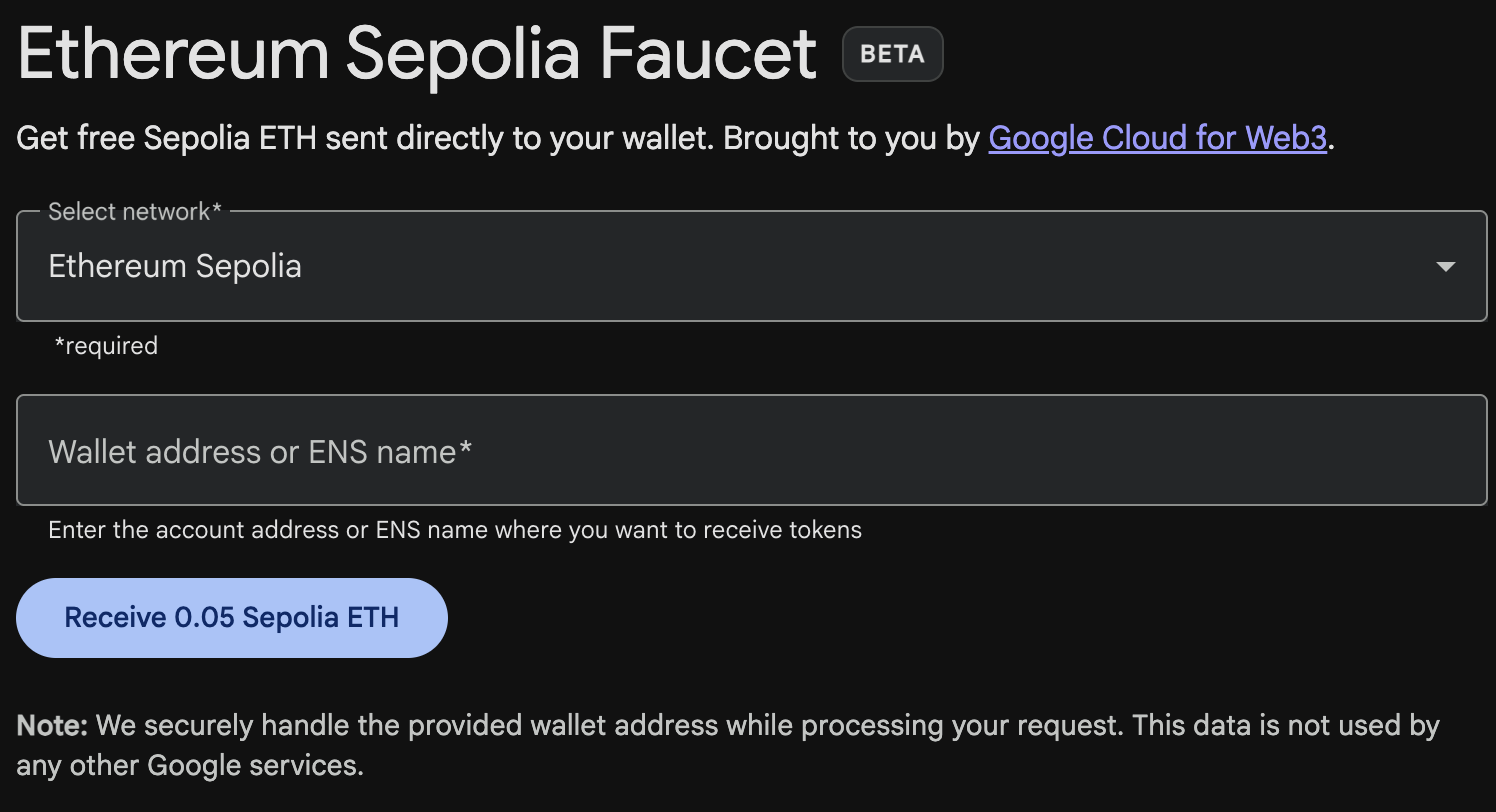Screen dimensions: 1496x812
Task: Activate the network selection combo box
Action: coord(748,266)
